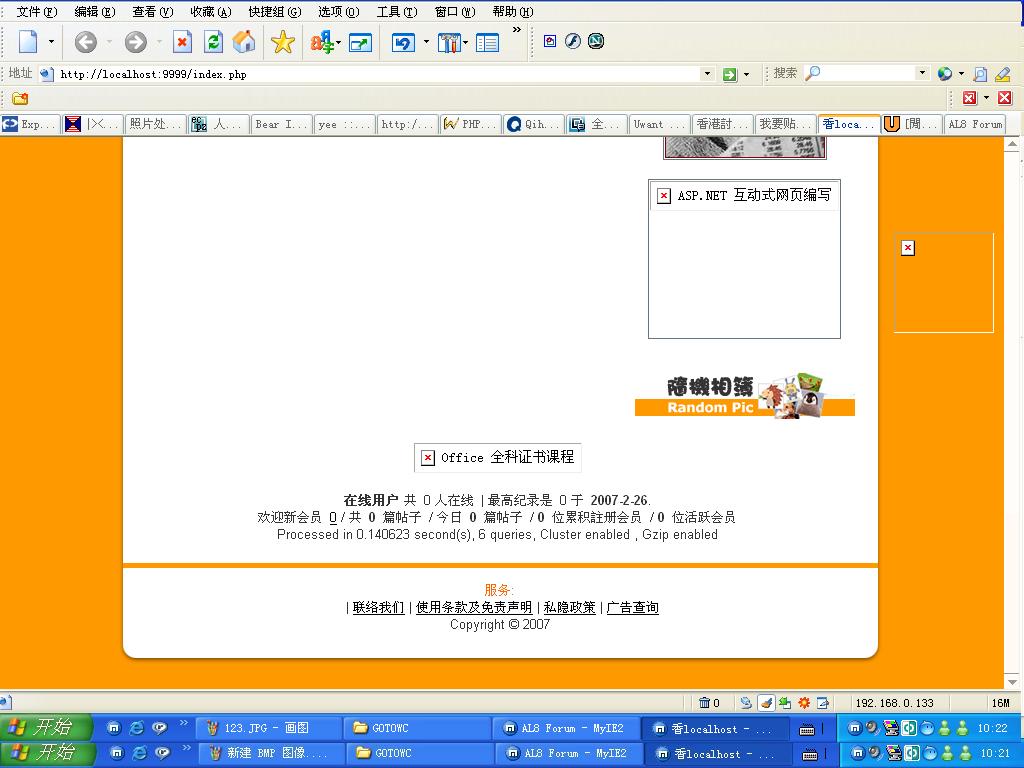Click the tools/utilities toolbar icon
Viewport: 1024px width, 768px height.
[449, 43]
